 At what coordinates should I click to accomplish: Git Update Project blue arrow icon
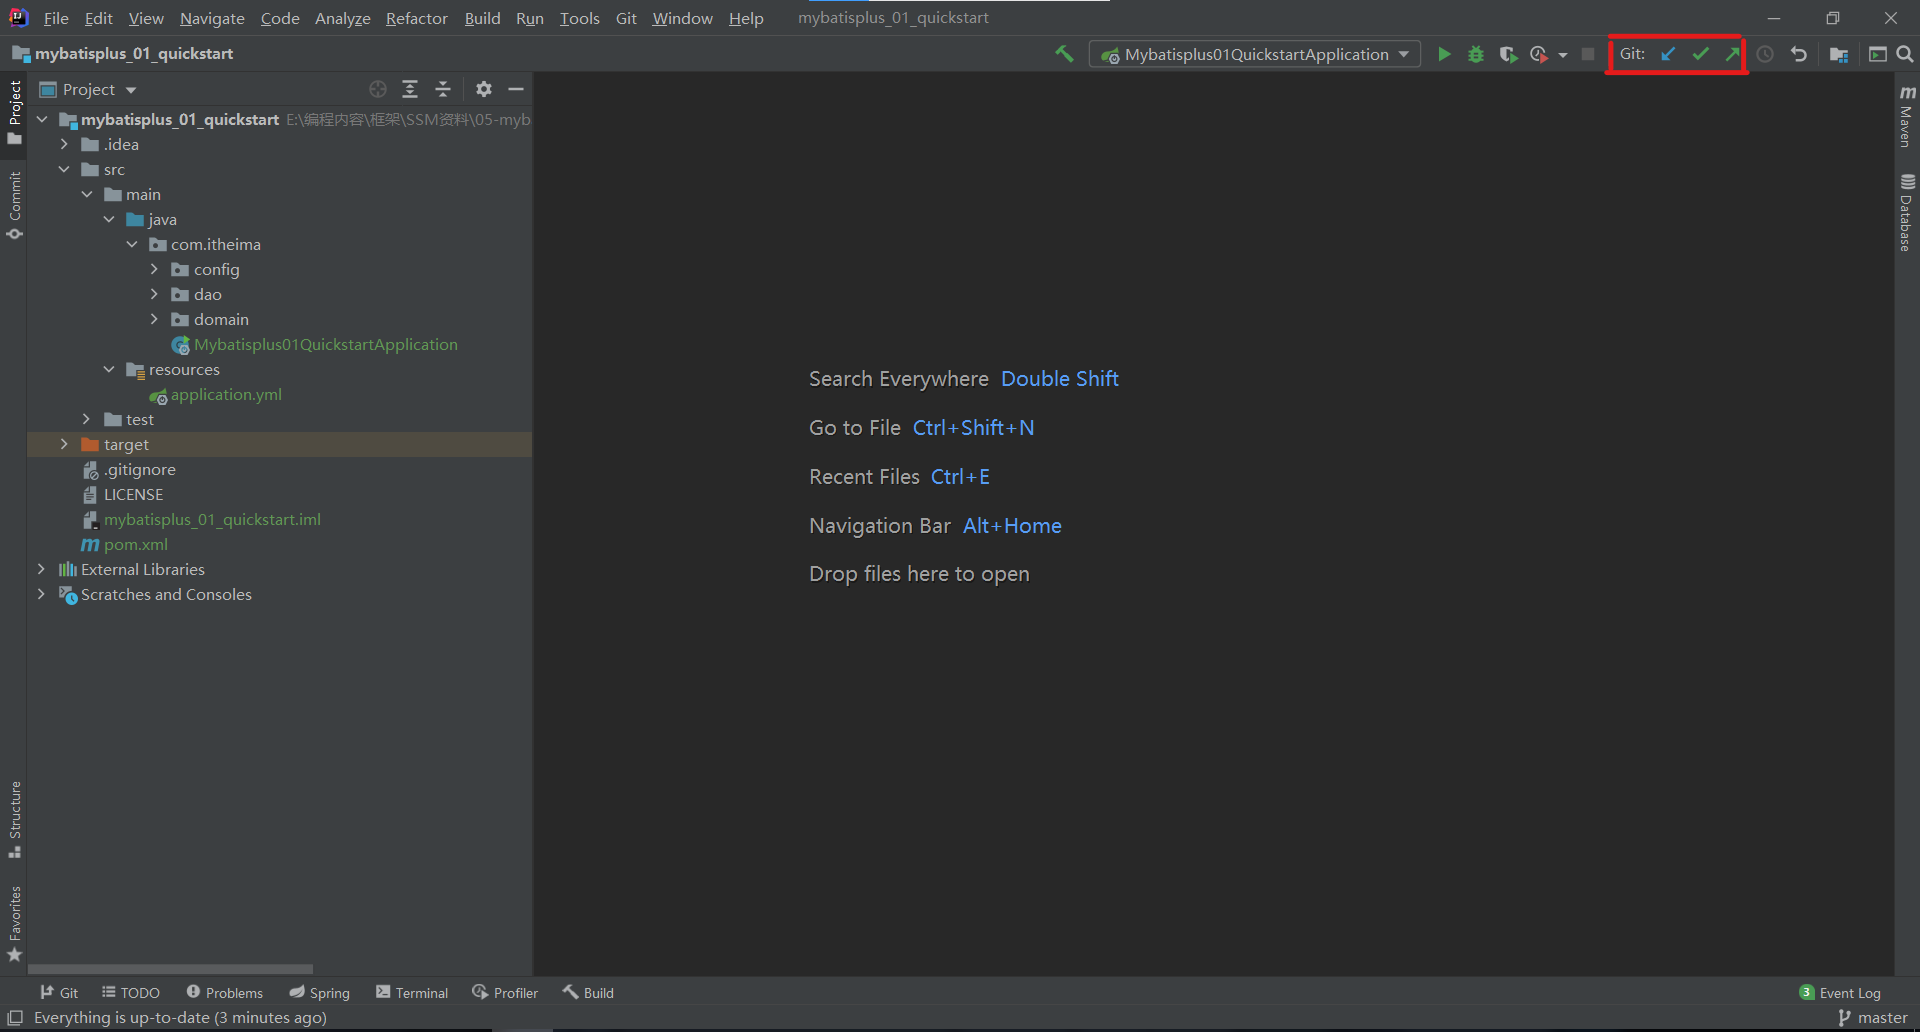pos(1668,54)
